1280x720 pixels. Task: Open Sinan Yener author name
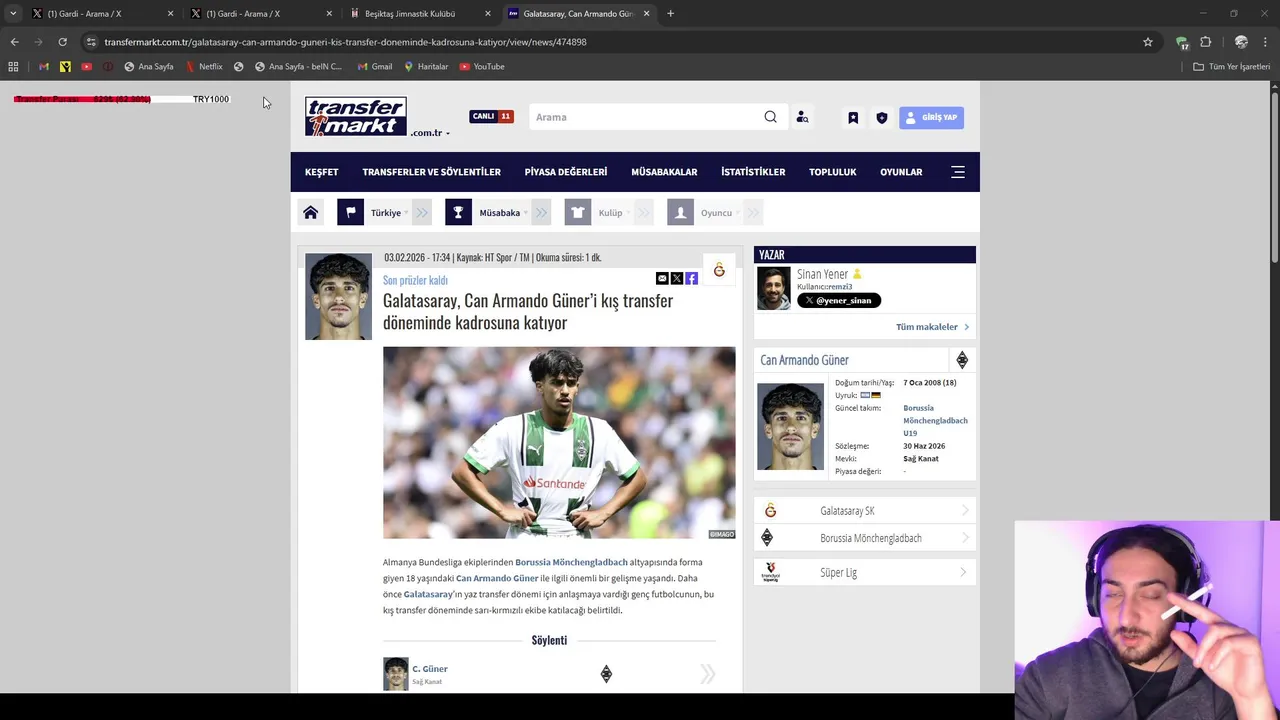tap(822, 274)
